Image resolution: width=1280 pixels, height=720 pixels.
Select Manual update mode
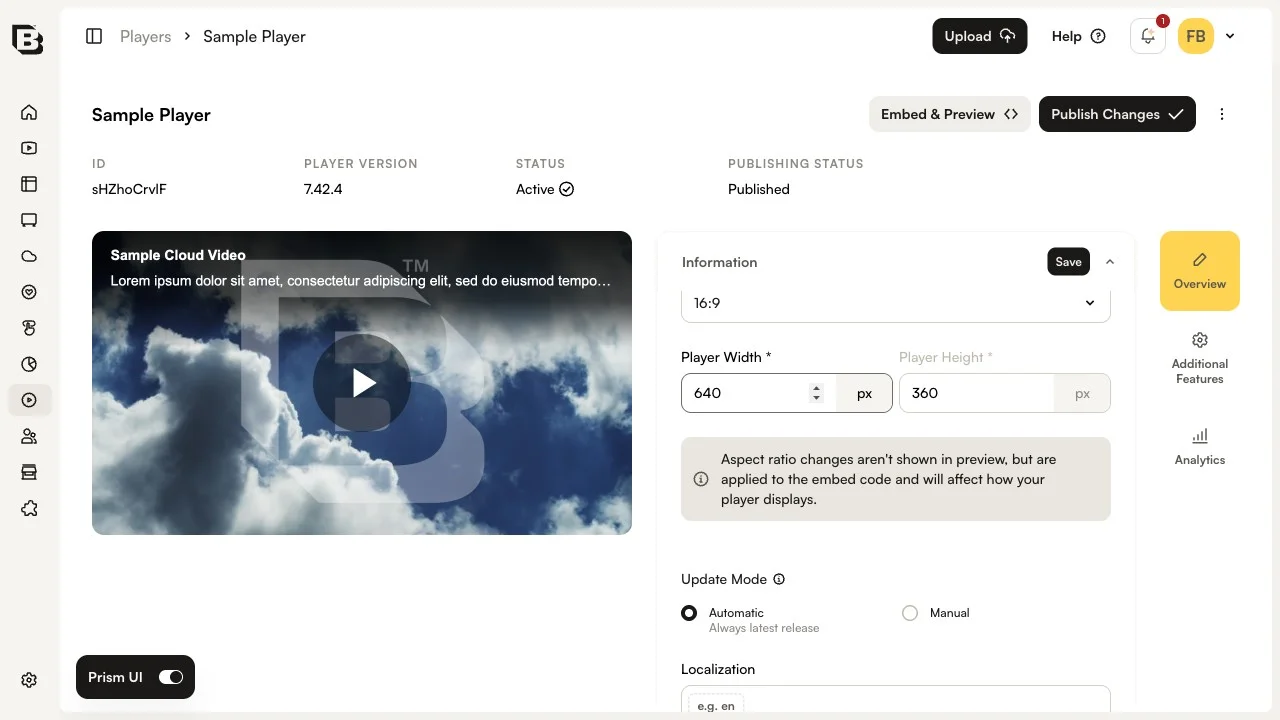[x=910, y=613]
